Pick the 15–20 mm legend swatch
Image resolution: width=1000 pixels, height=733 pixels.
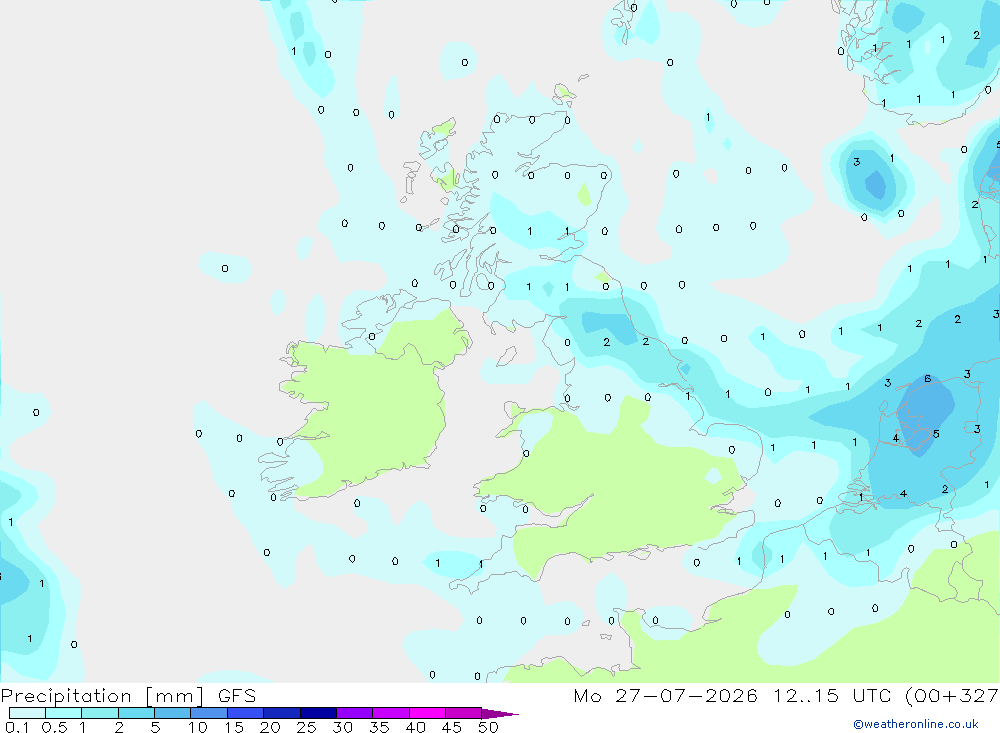(x=245, y=713)
